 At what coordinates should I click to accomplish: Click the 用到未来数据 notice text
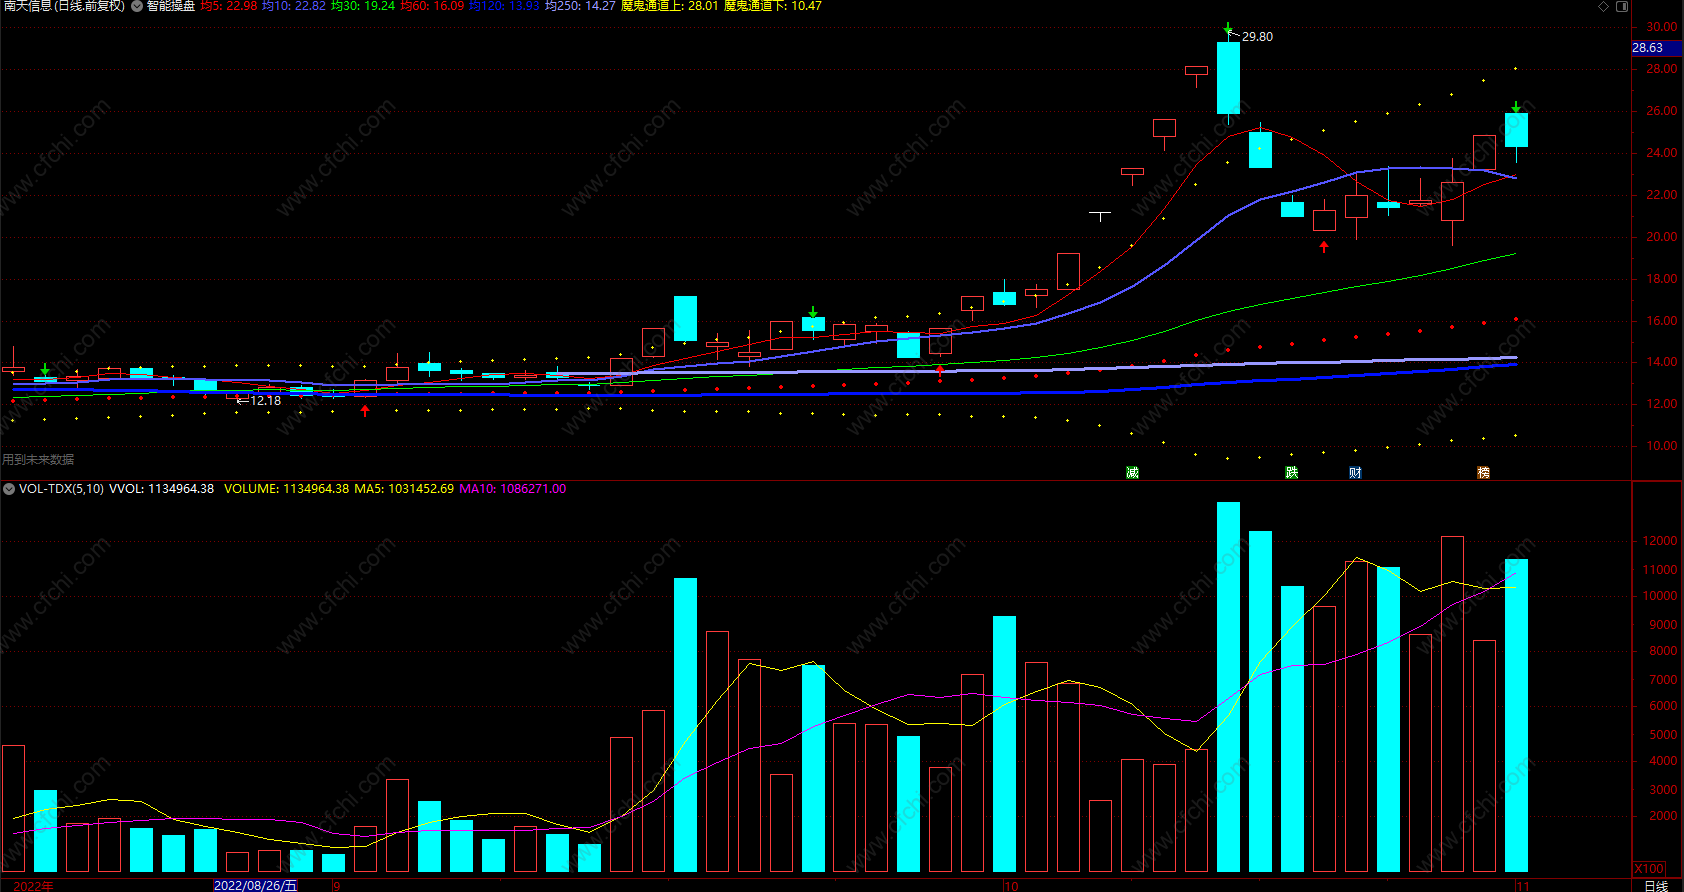[38, 460]
